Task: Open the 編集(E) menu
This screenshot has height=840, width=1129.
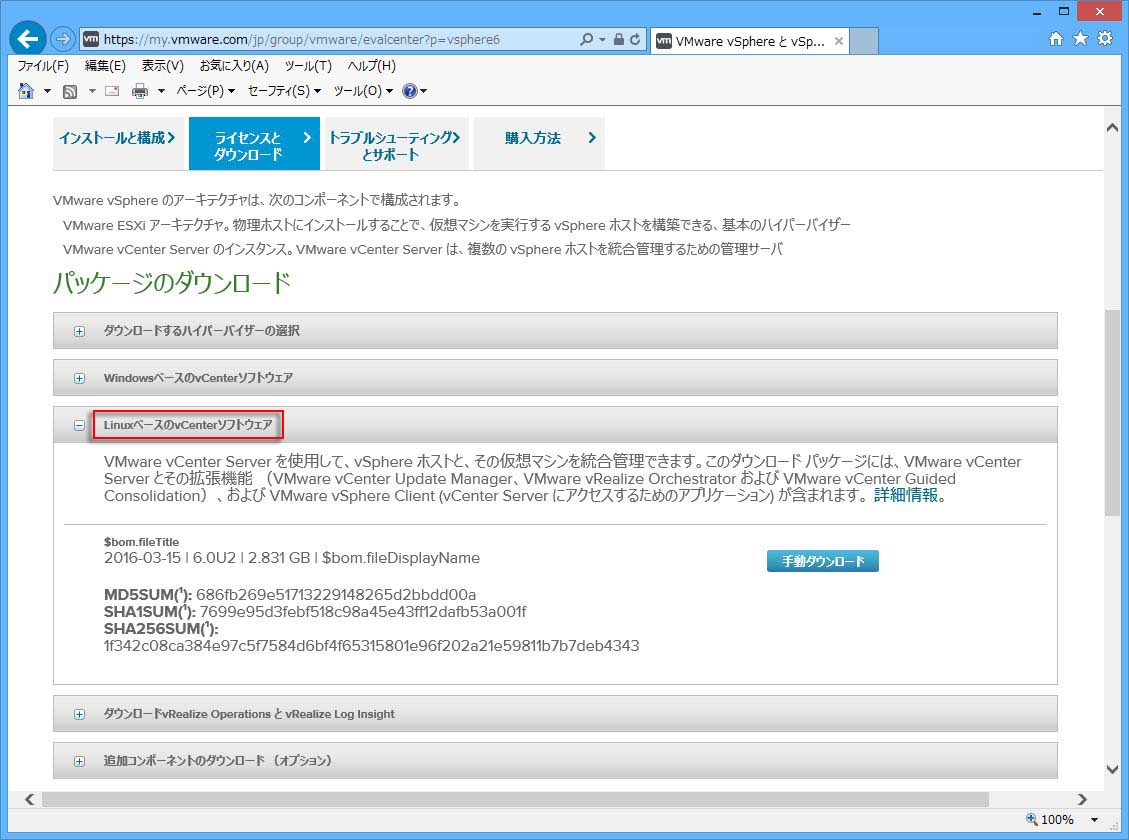Action: pyautogui.click(x=105, y=66)
